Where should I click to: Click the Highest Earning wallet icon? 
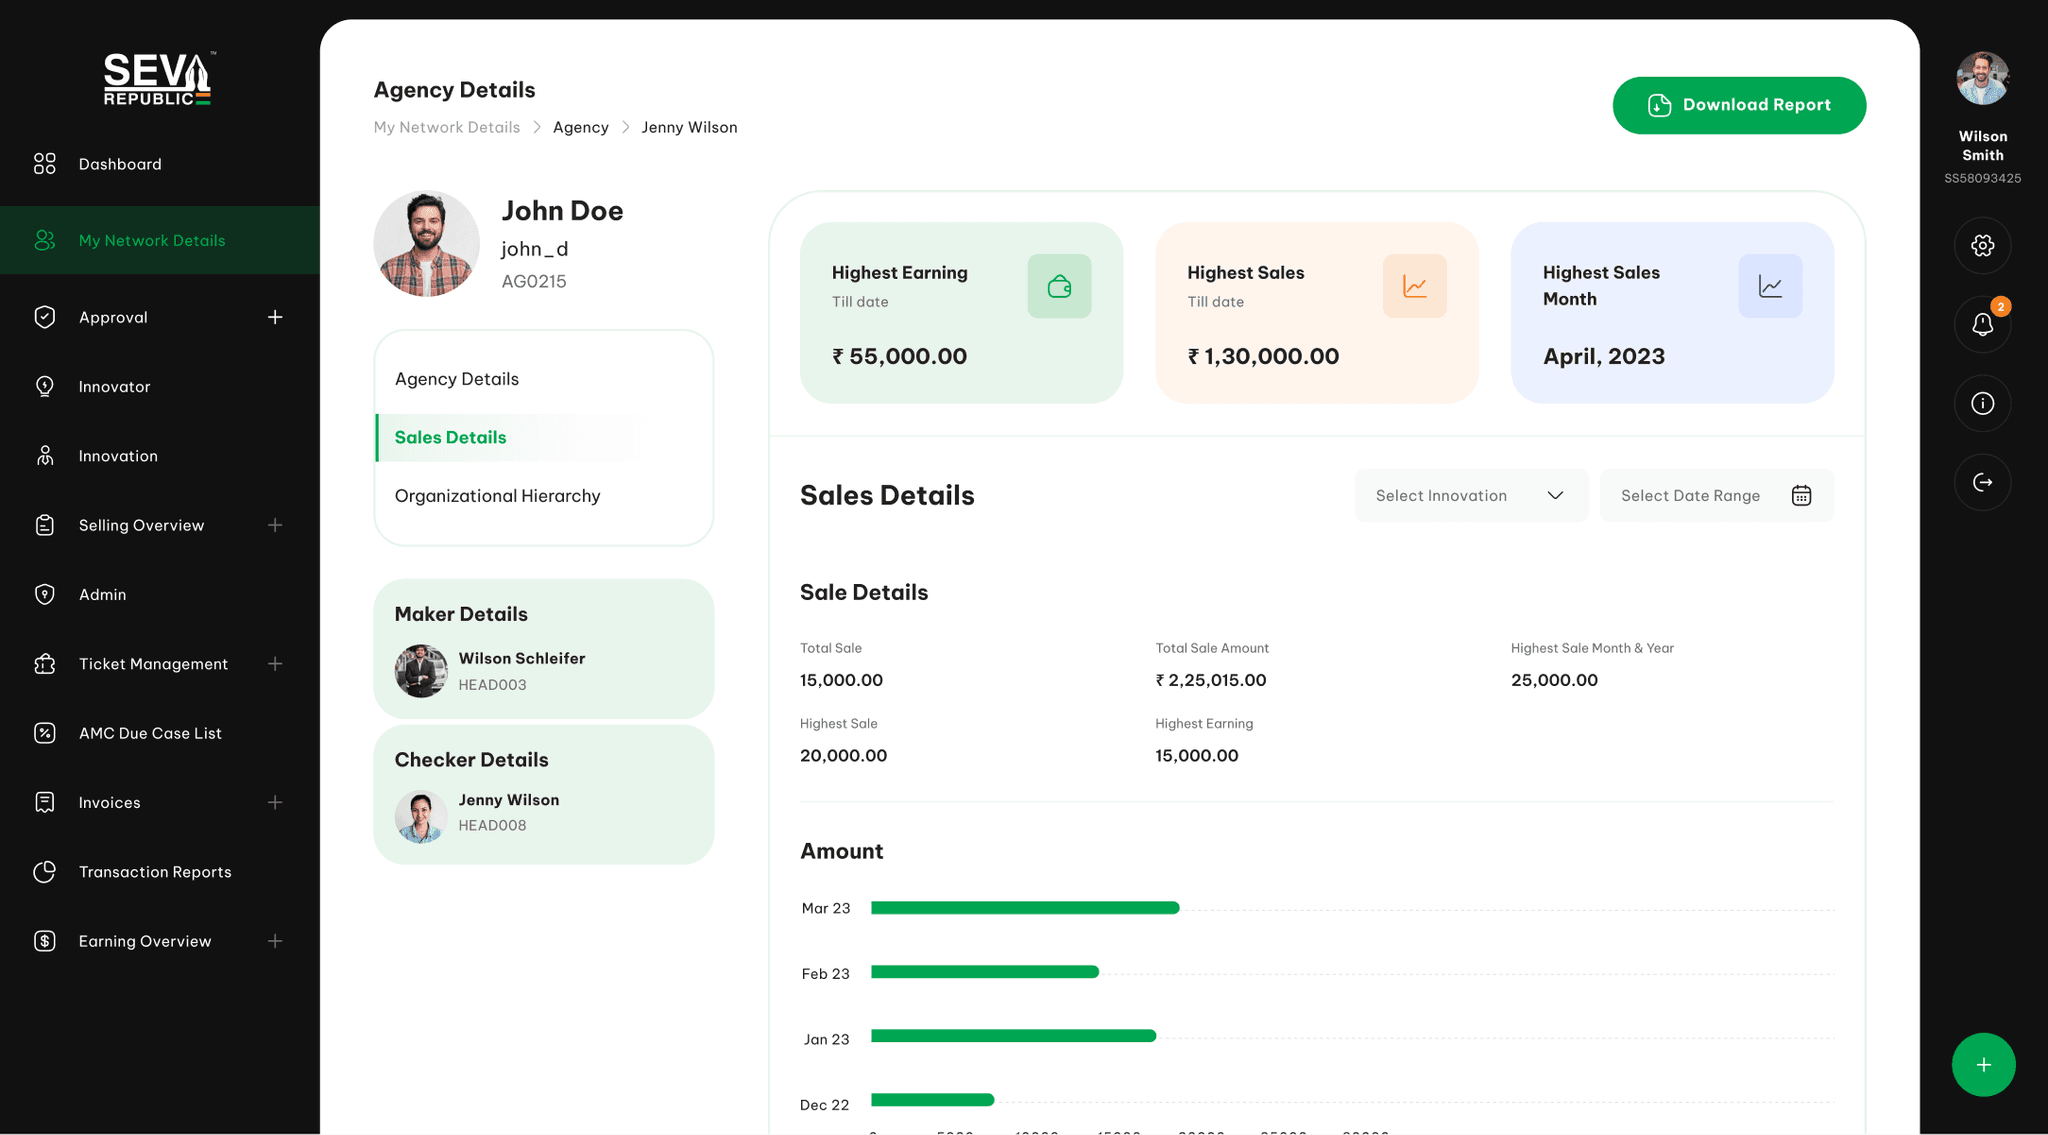(x=1059, y=286)
